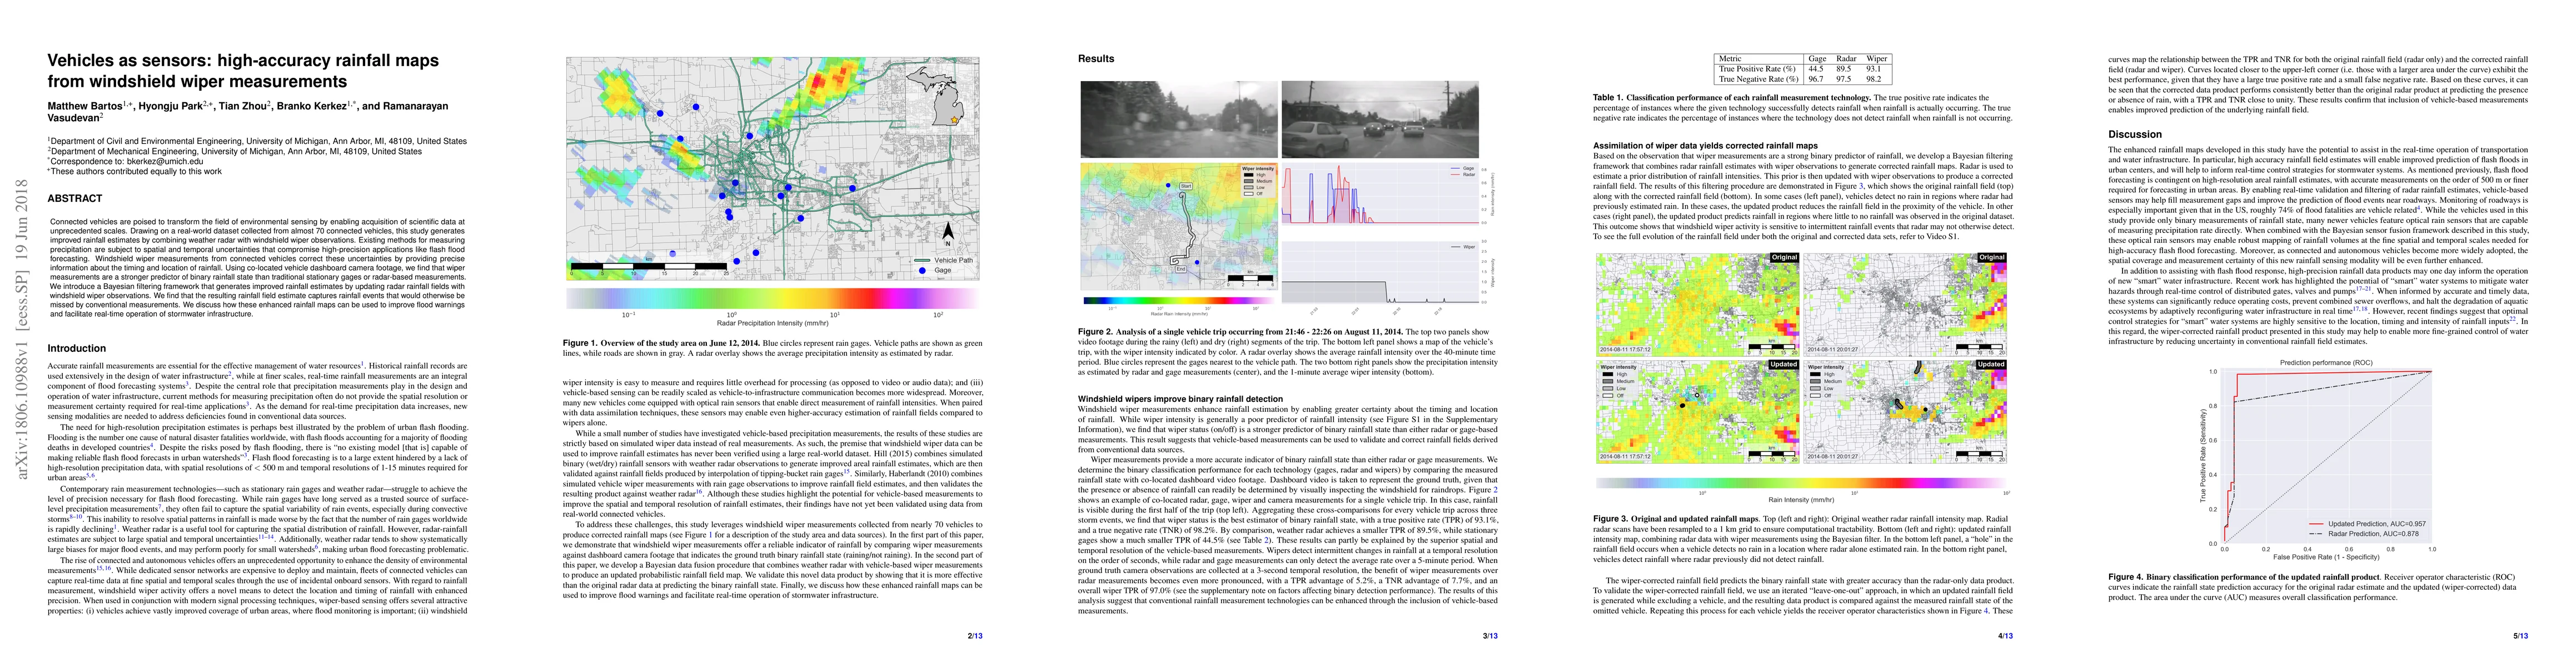Click the kilometer scale bar in Figure 1
Viewport: 2576px width, 667px height.
(648, 267)
